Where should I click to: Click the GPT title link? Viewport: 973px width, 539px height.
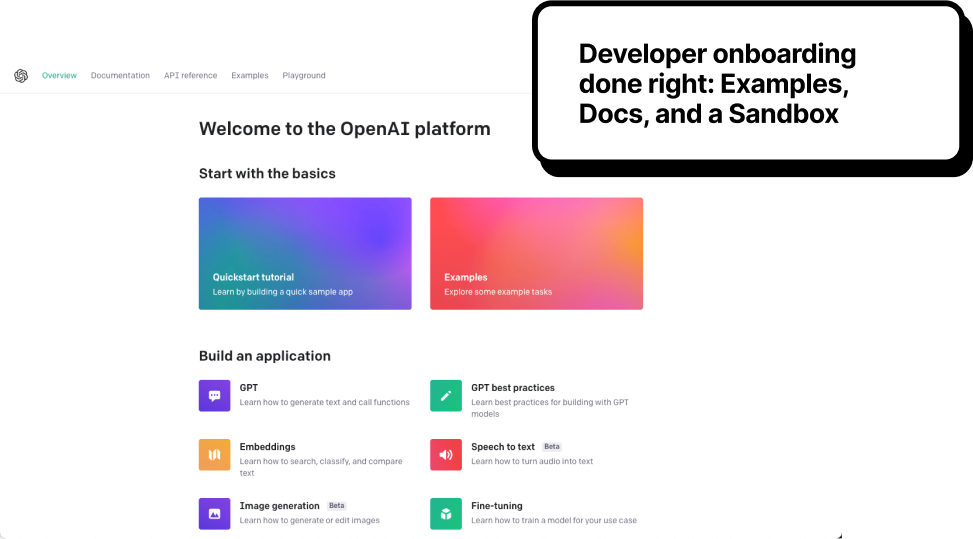tap(249, 388)
